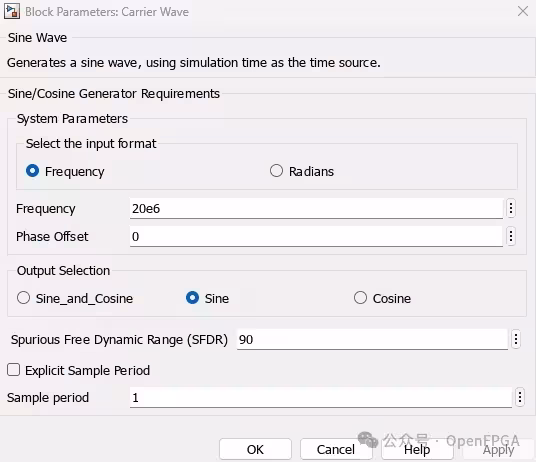Image resolution: width=536 pixels, height=462 pixels.
Task: Click the Frequency input field showing 20e6
Action: pos(316,208)
